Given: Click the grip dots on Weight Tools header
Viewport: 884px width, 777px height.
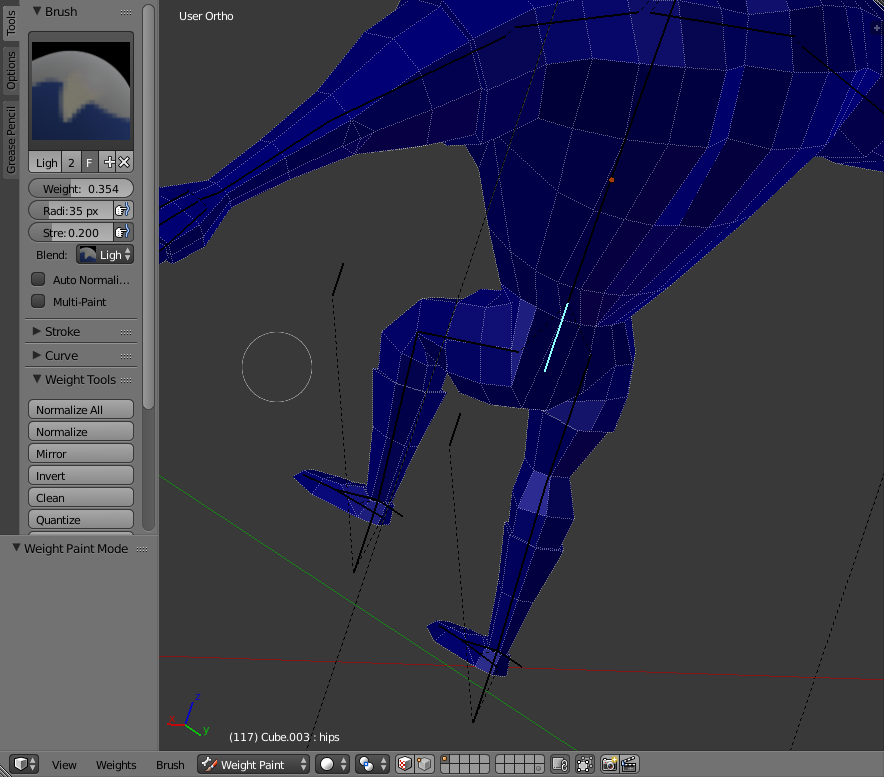Looking at the screenshot, I should click(x=126, y=380).
